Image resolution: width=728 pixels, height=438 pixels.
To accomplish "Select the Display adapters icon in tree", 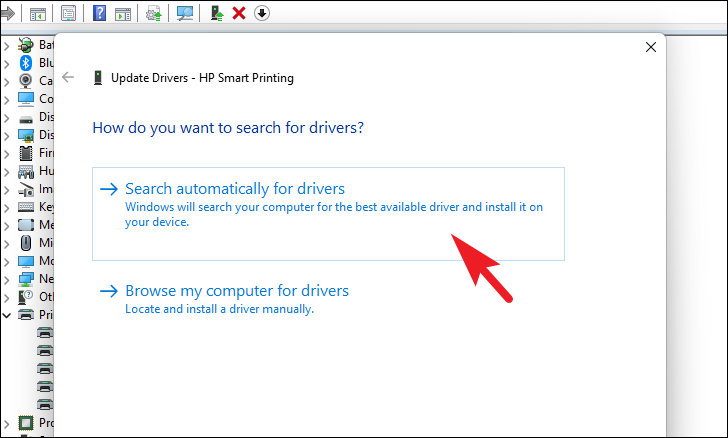I will click(x=26, y=135).
